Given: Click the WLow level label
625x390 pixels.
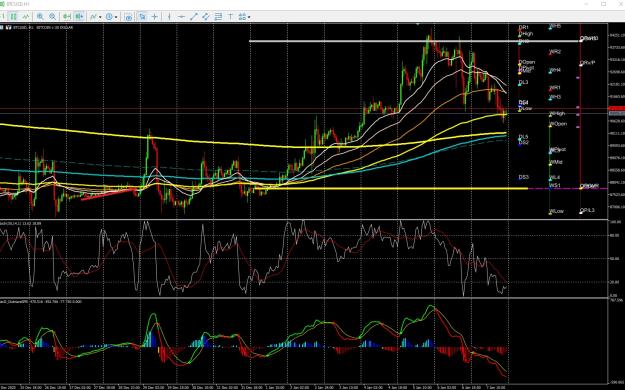Looking at the screenshot, I should [x=557, y=211].
